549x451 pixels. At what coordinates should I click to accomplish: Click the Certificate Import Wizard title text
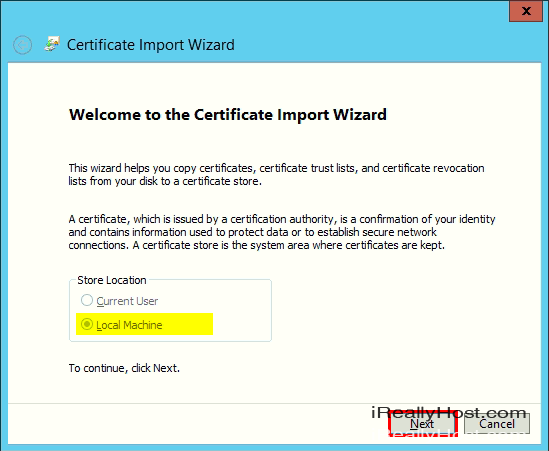pyautogui.click(x=151, y=45)
